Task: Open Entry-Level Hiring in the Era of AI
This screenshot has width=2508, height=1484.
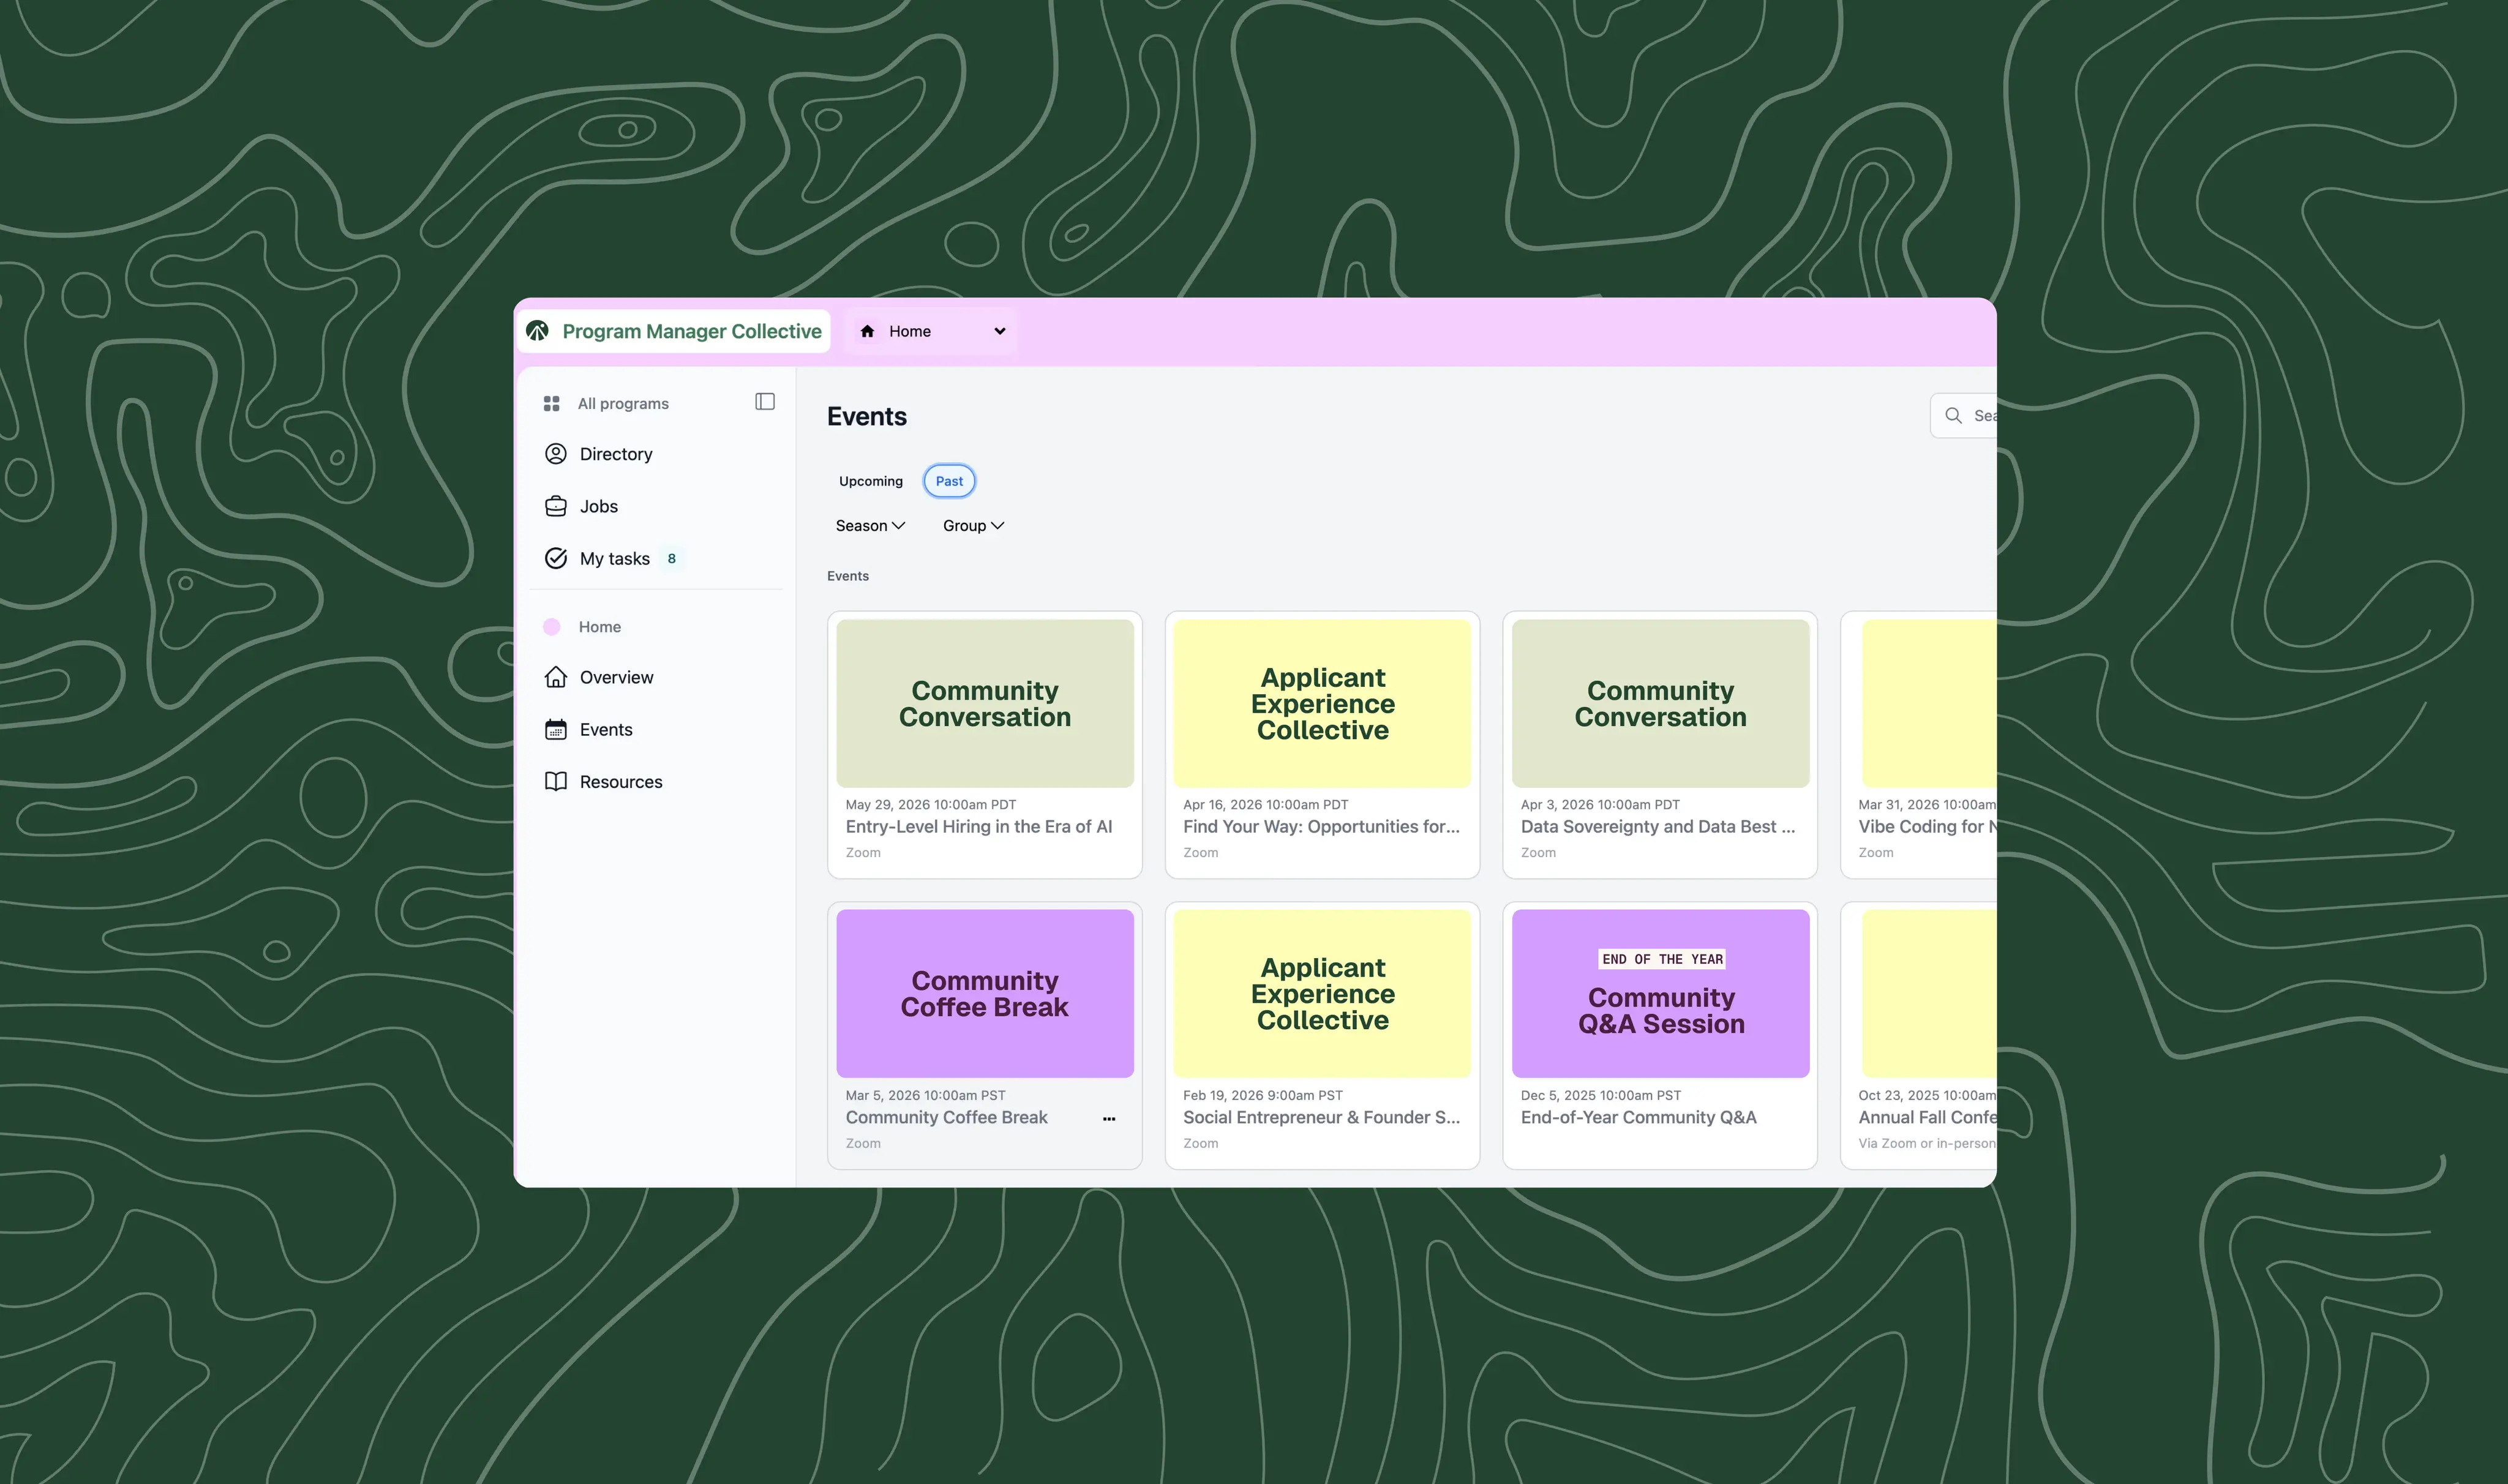Action: [x=979, y=826]
